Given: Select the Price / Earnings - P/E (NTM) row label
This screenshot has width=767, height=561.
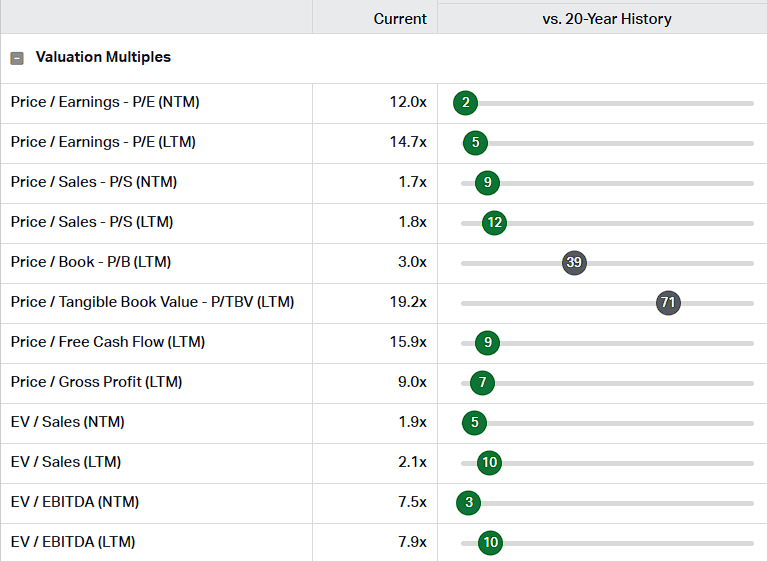Looking at the screenshot, I should click(x=106, y=102).
